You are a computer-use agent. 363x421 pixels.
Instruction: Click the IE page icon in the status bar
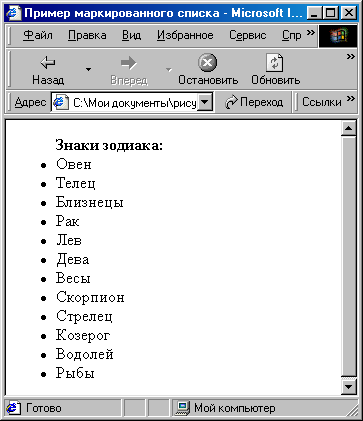coord(13,408)
